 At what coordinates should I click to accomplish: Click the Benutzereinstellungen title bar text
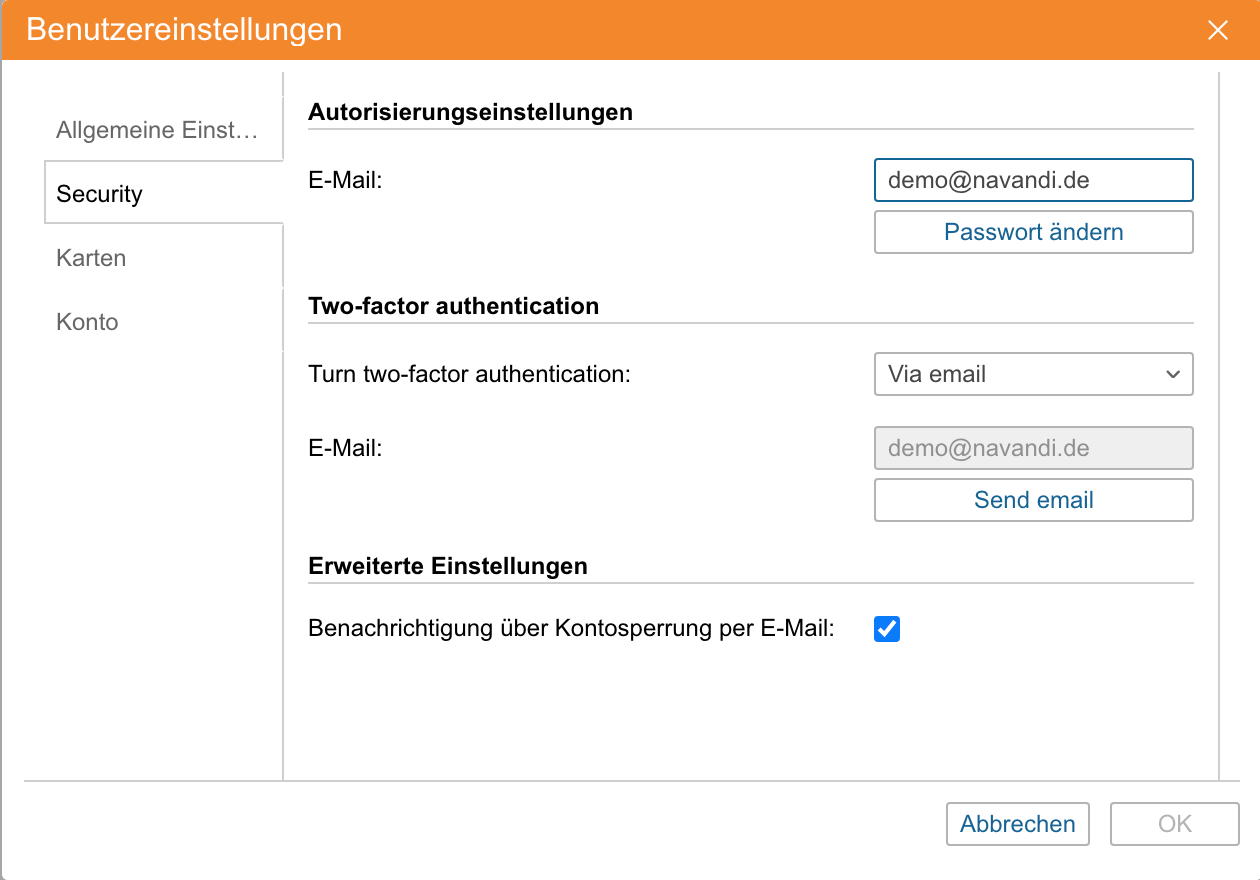tap(184, 30)
